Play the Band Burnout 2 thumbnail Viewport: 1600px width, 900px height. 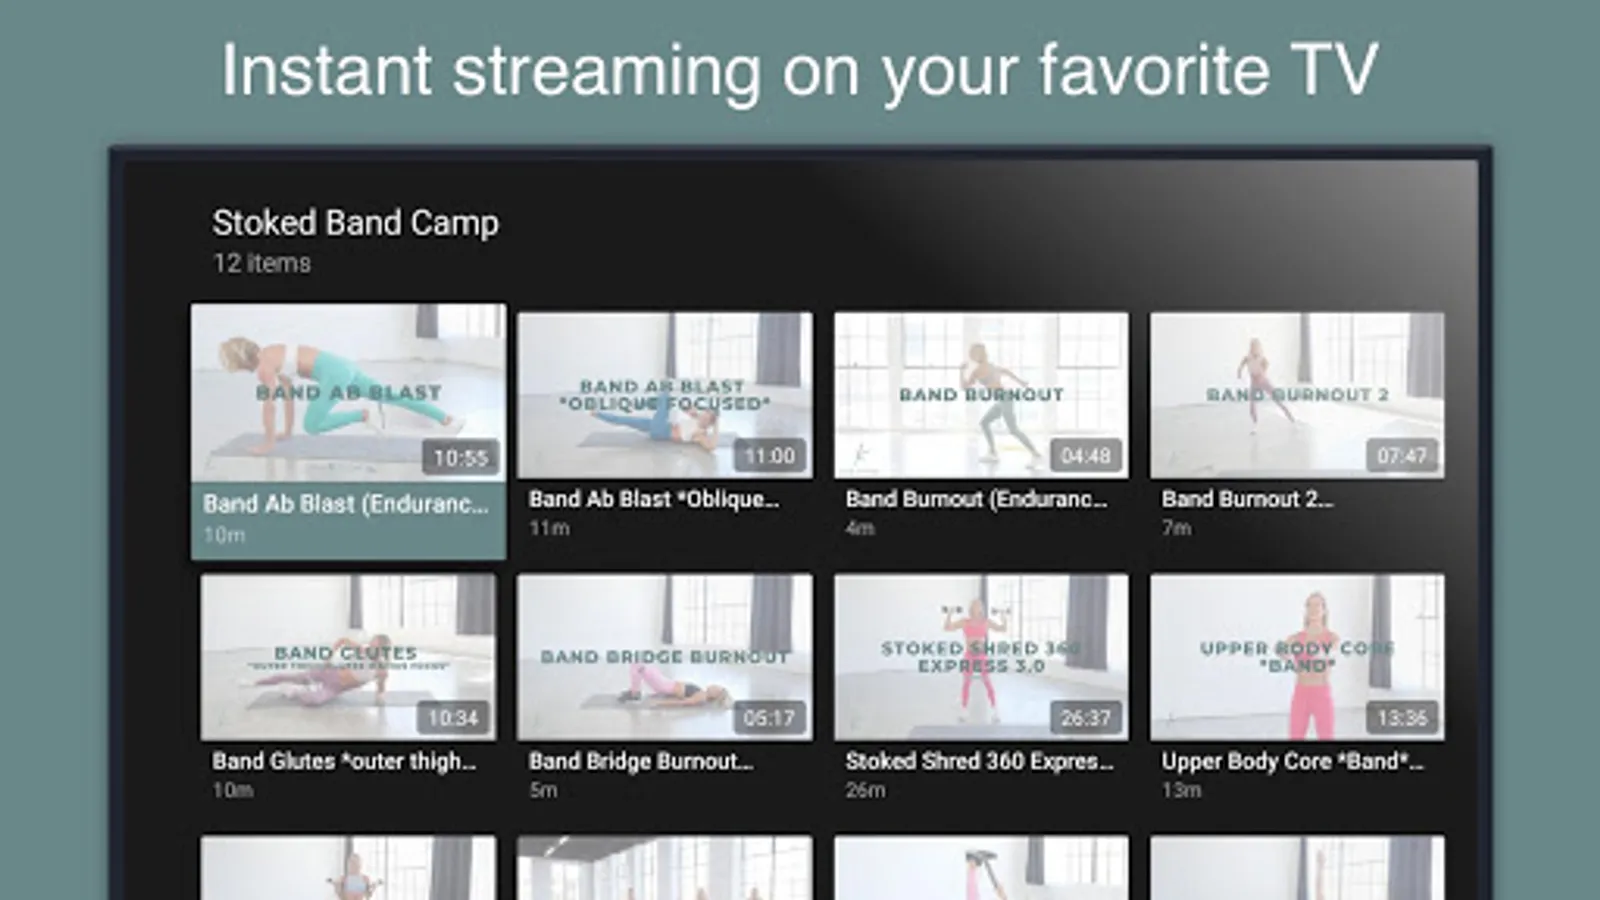point(1297,395)
